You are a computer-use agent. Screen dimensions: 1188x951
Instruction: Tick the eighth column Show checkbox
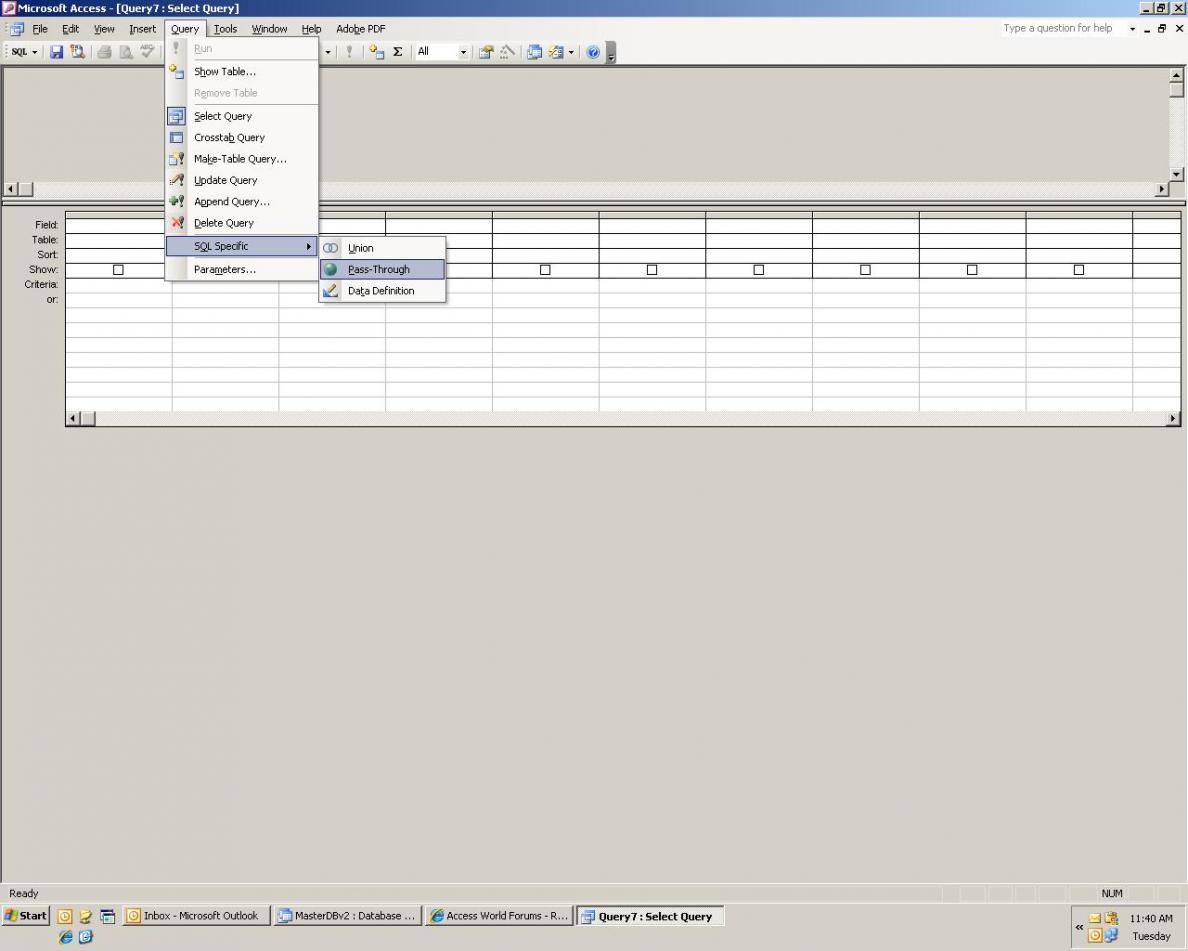[x=865, y=270]
